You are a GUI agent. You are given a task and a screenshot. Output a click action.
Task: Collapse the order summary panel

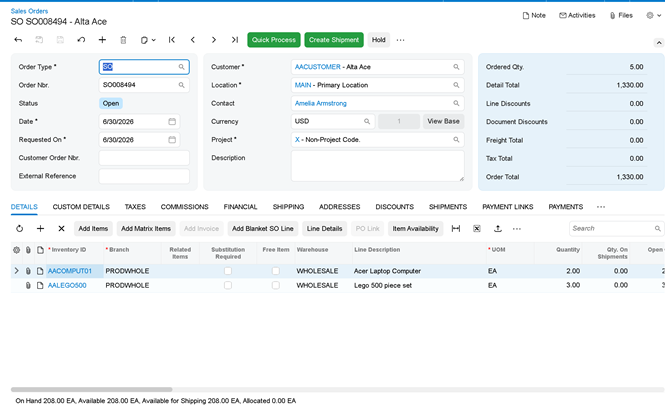point(659,43)
